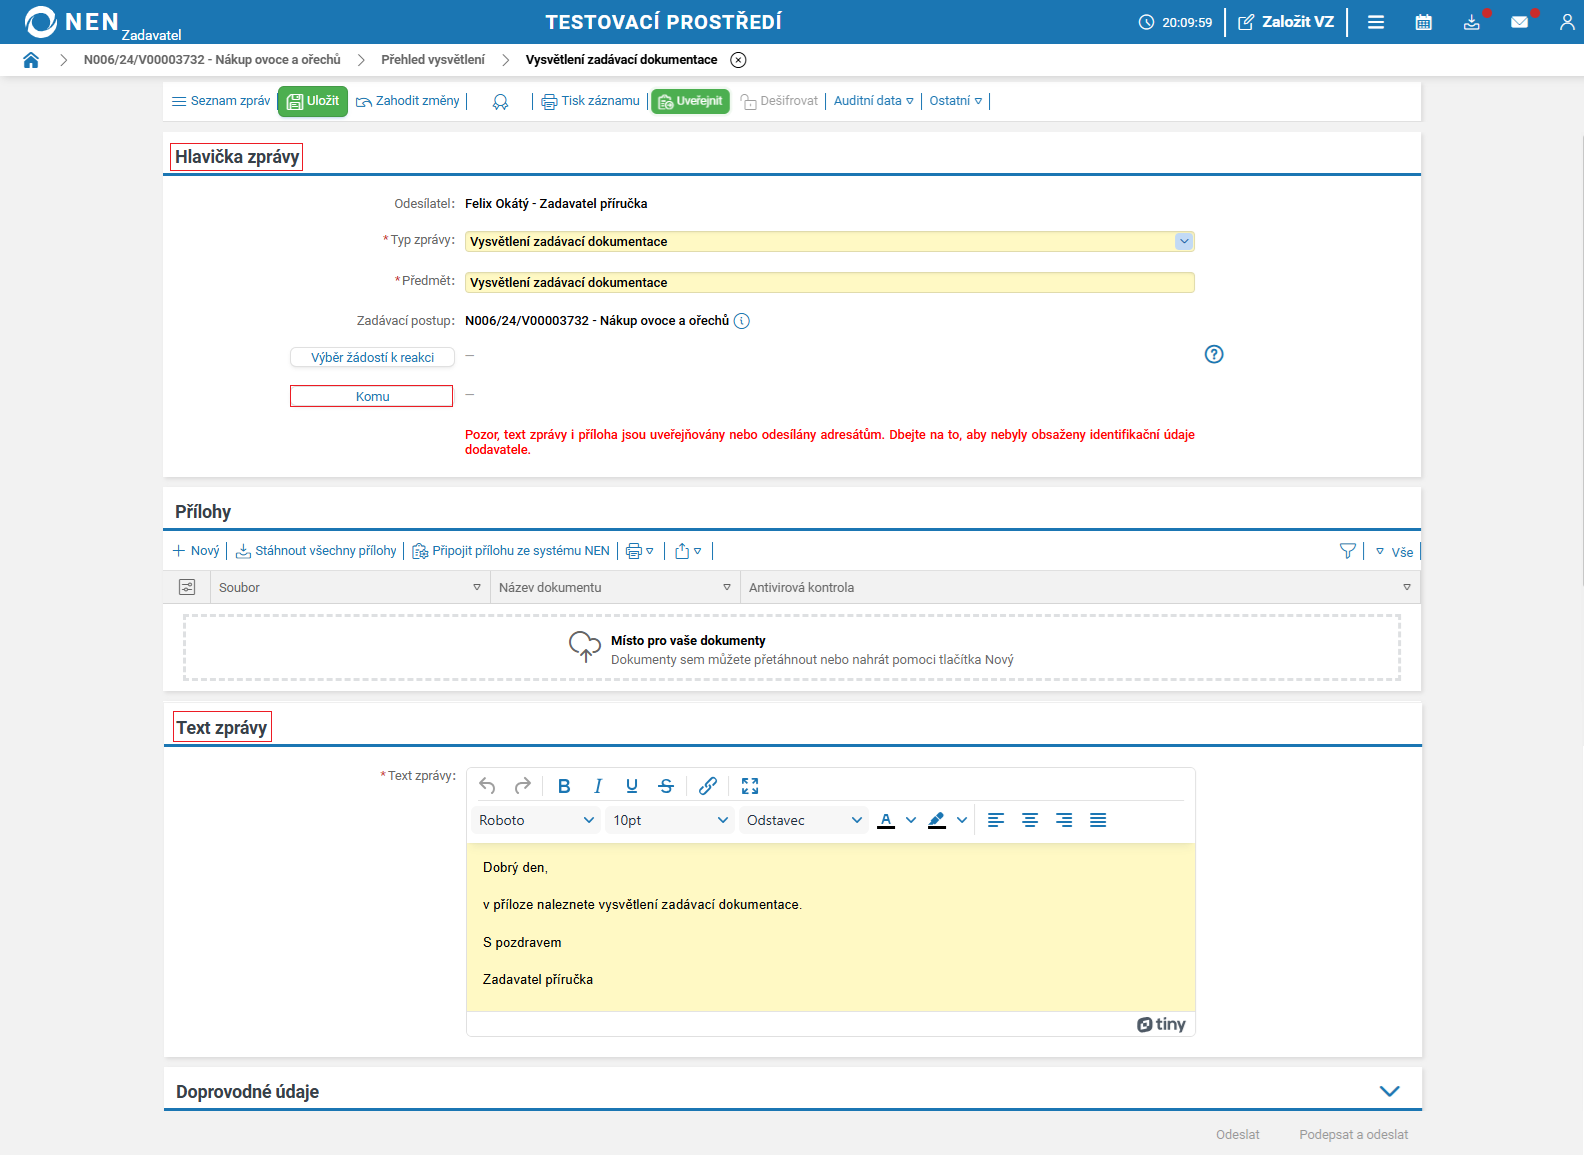Click the Uložit save button

[313, 101]
